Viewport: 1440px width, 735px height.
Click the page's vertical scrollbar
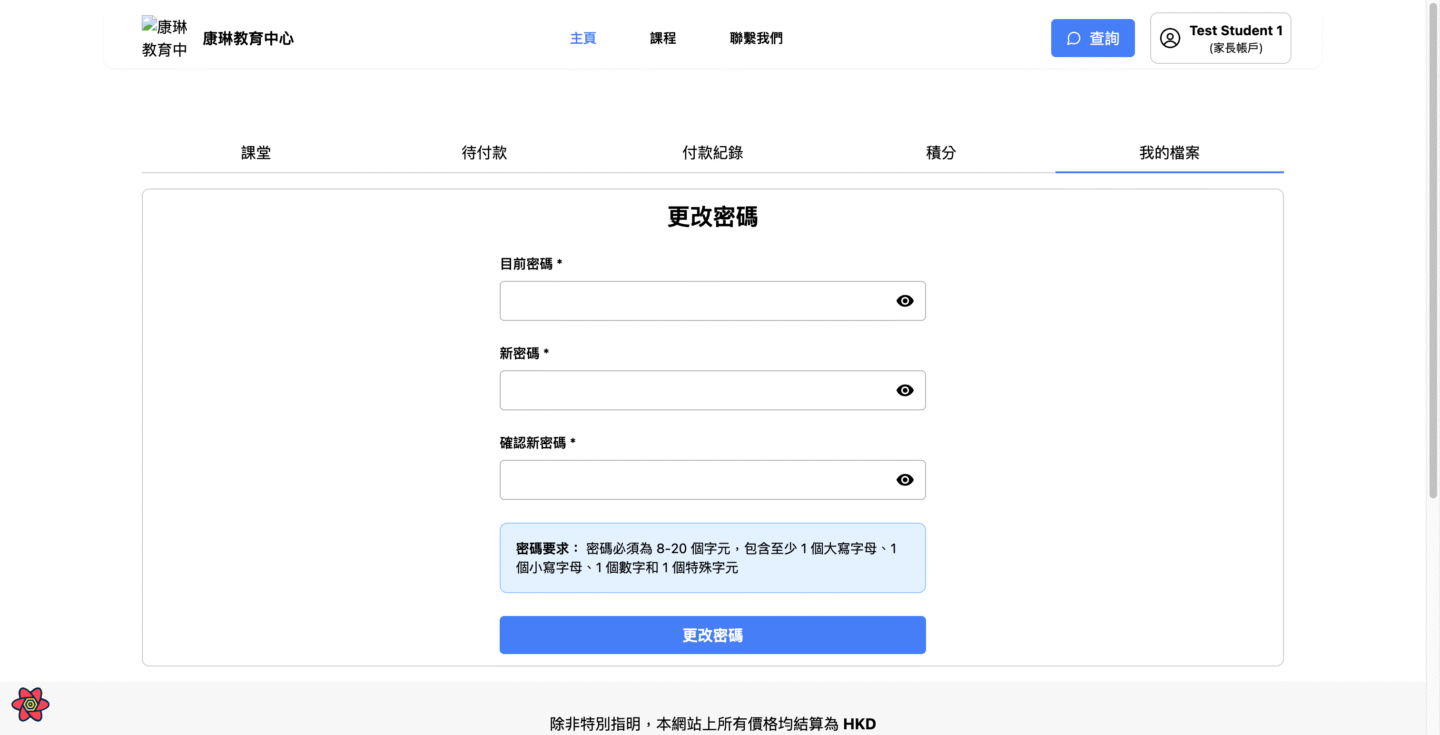1432,250
